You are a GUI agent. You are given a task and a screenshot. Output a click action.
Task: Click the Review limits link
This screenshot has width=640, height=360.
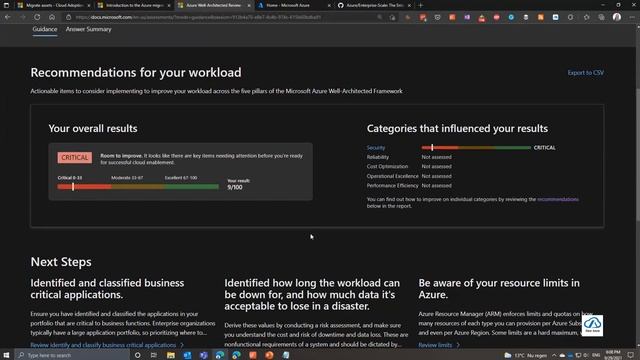pyautogui.click(x=439, y=345)
